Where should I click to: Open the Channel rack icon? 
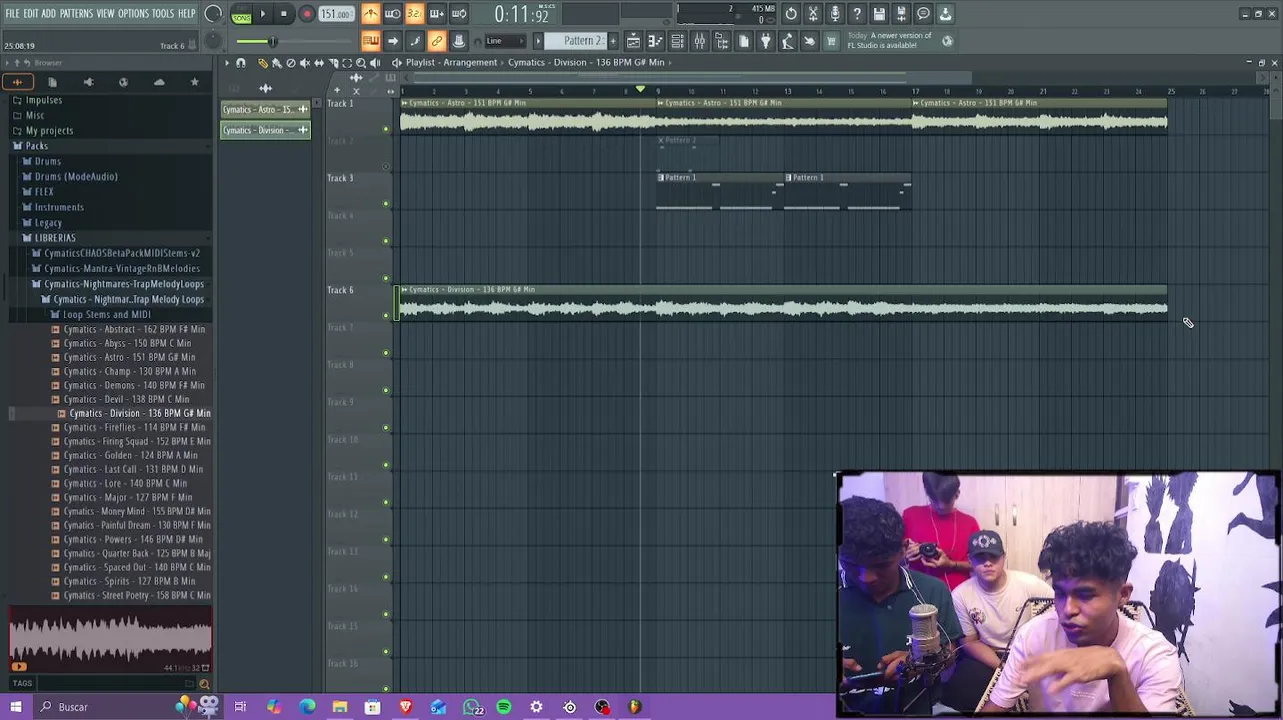coord(677,41)
